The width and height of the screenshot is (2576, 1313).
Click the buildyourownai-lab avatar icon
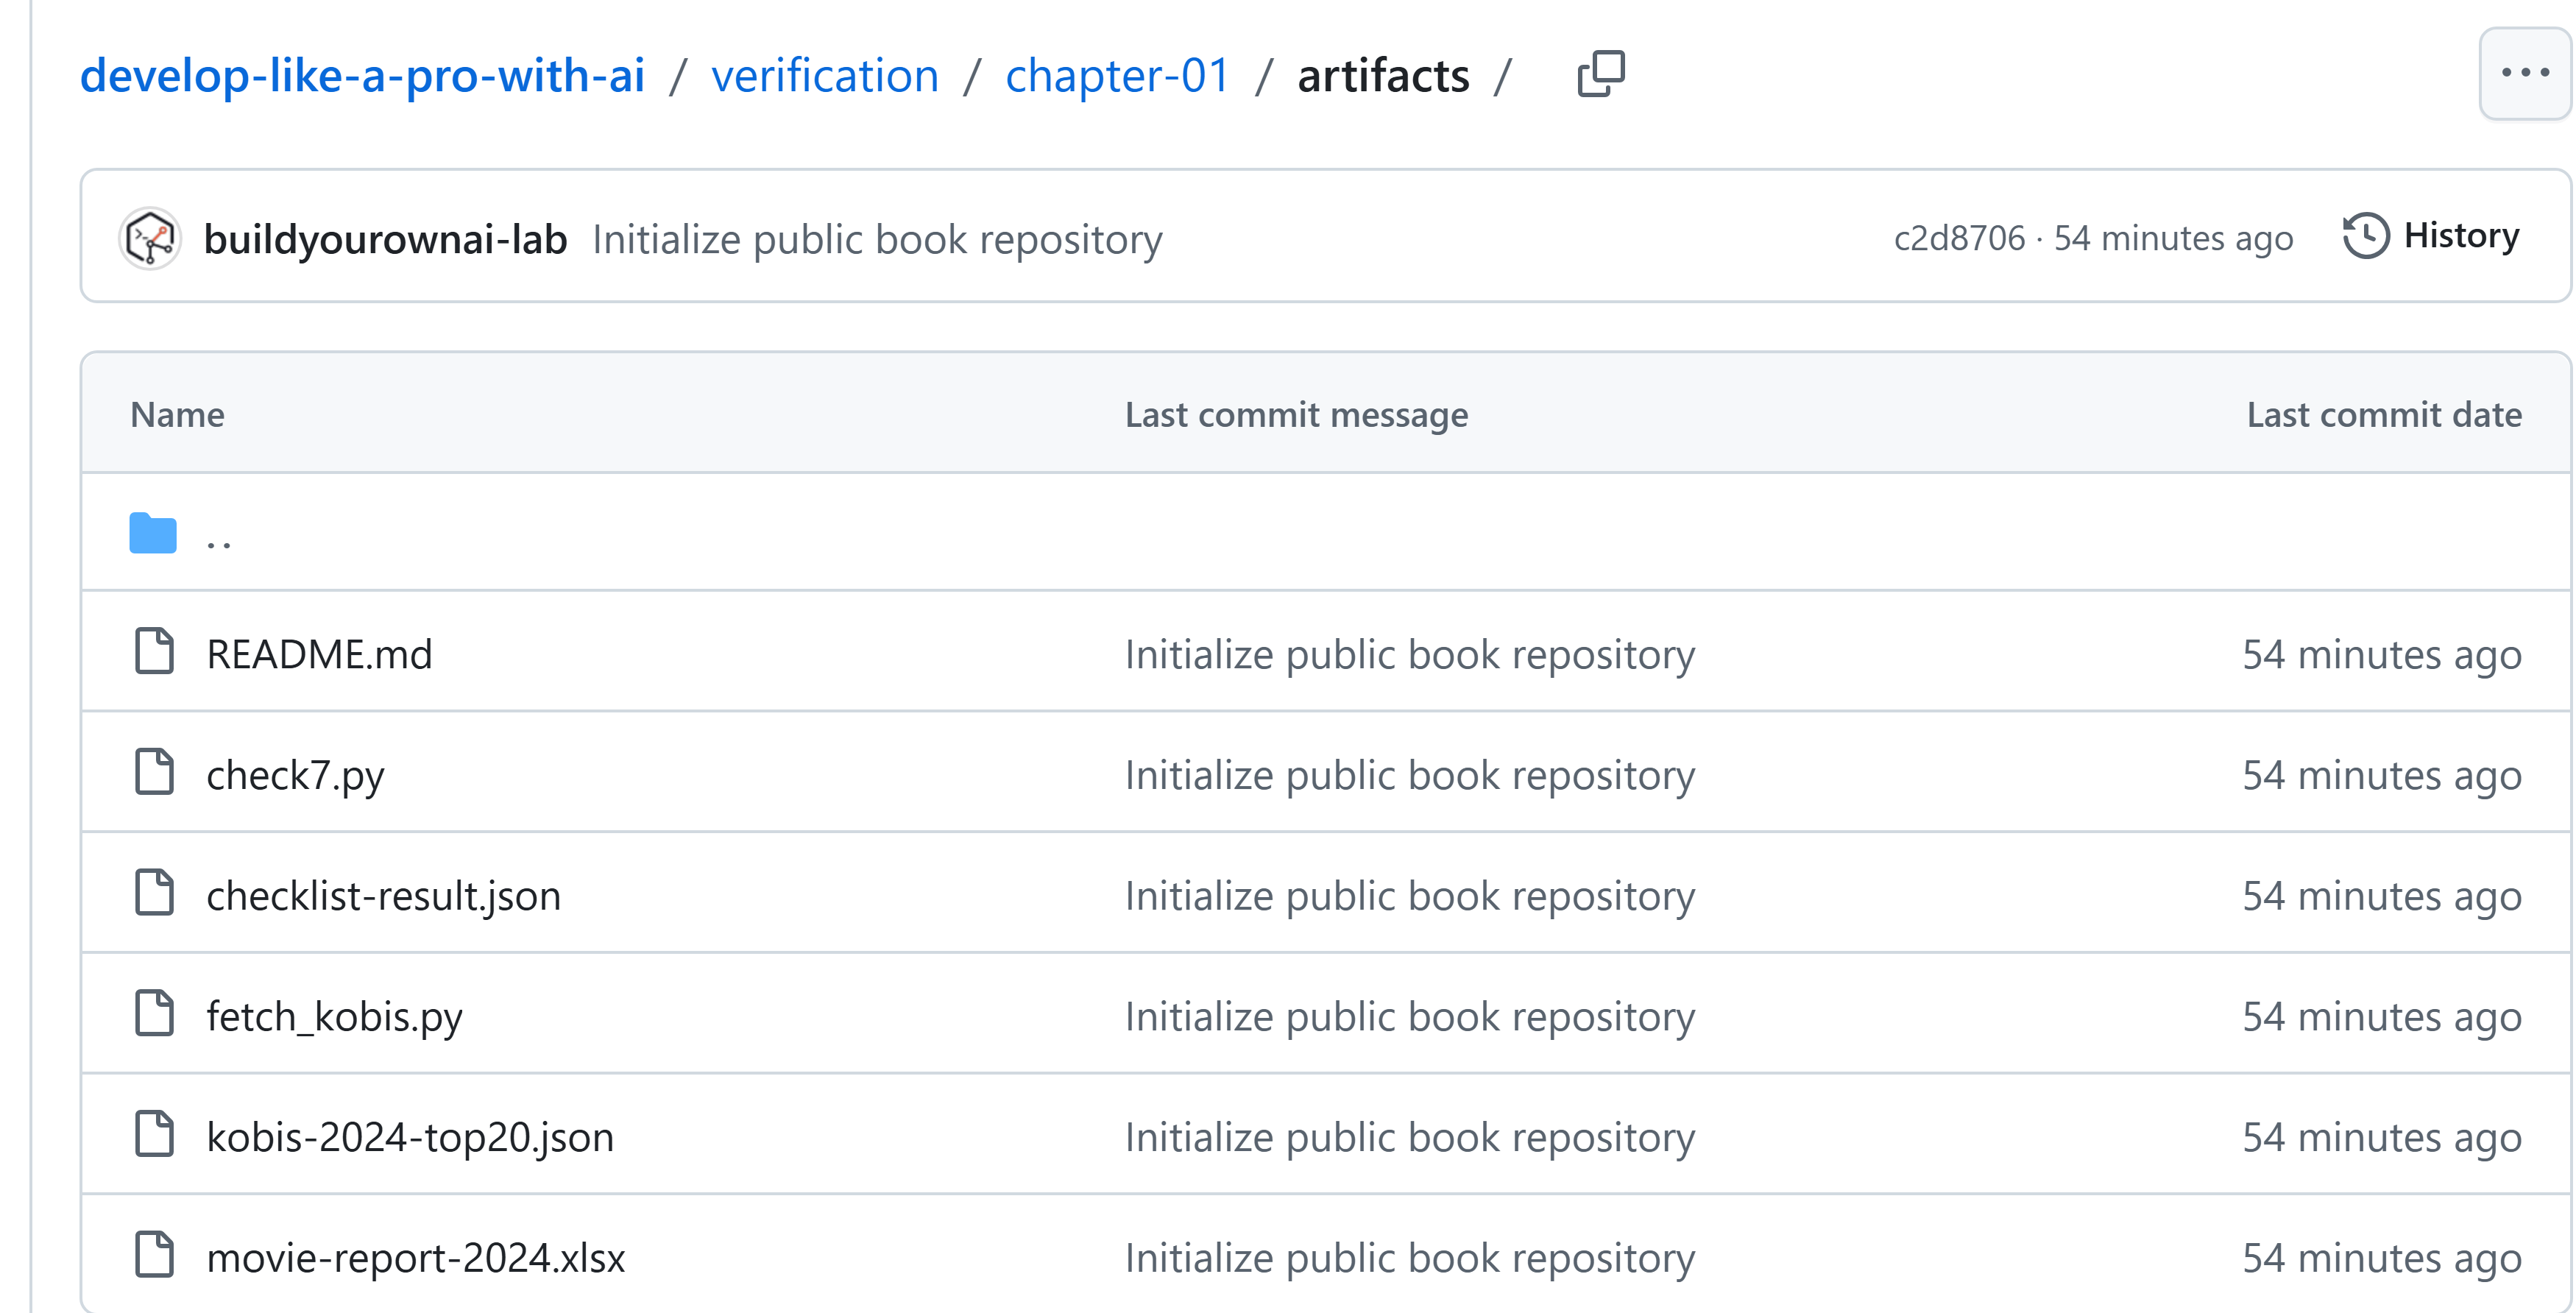click(x=150, y=239)
